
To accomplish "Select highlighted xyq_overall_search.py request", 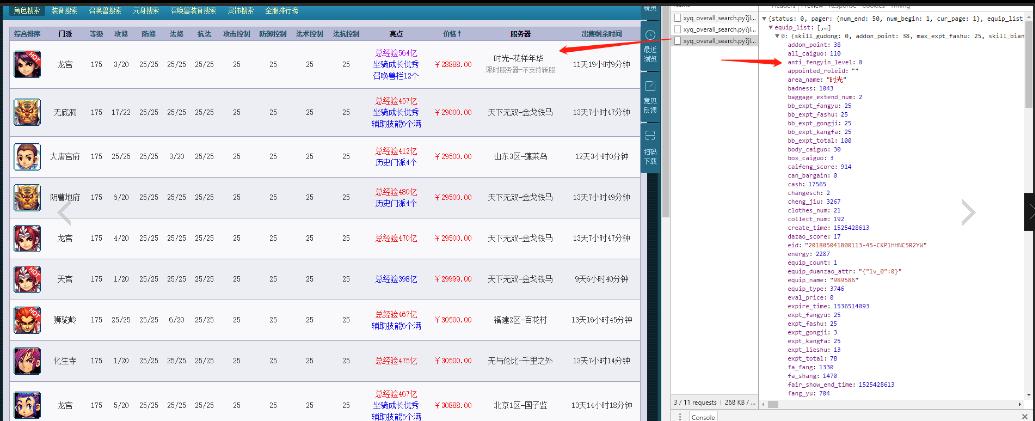I will pos(716,41).
